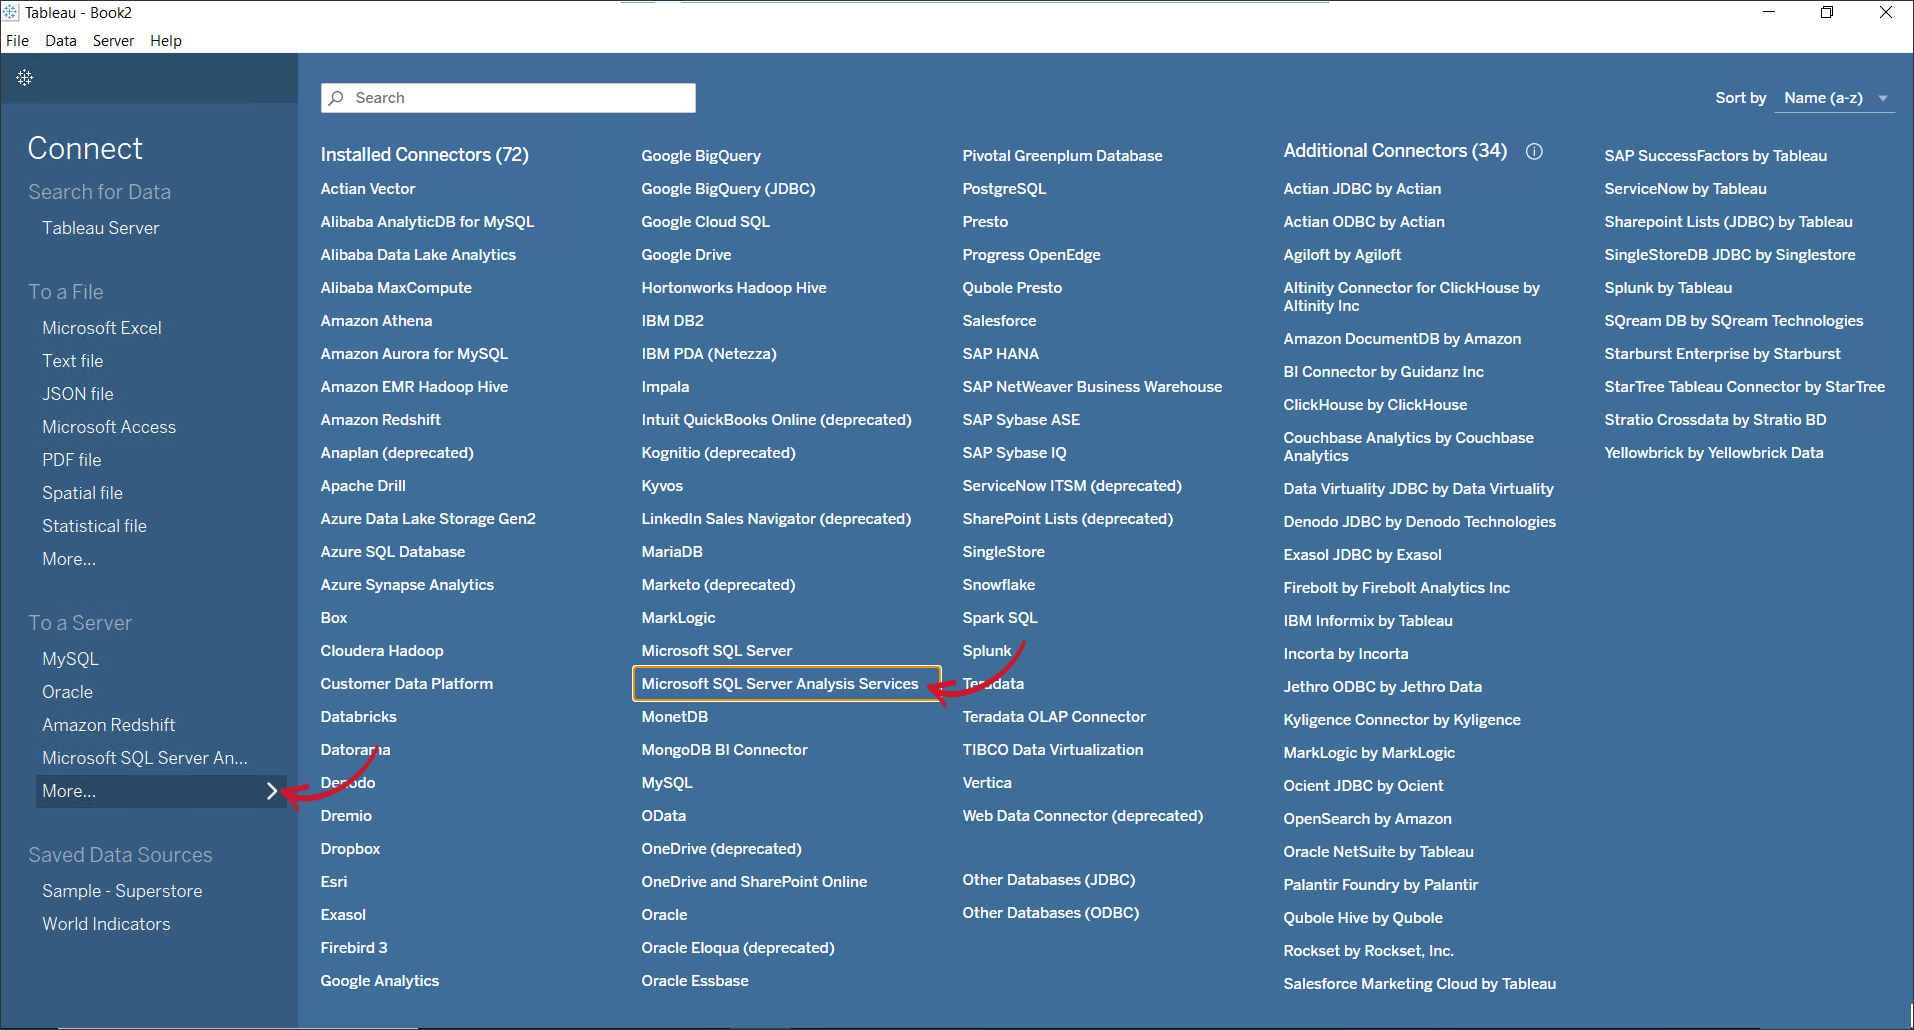Open the Data menu
This screenshot has width=1914, height=1030.
click(x=61, y=41)
